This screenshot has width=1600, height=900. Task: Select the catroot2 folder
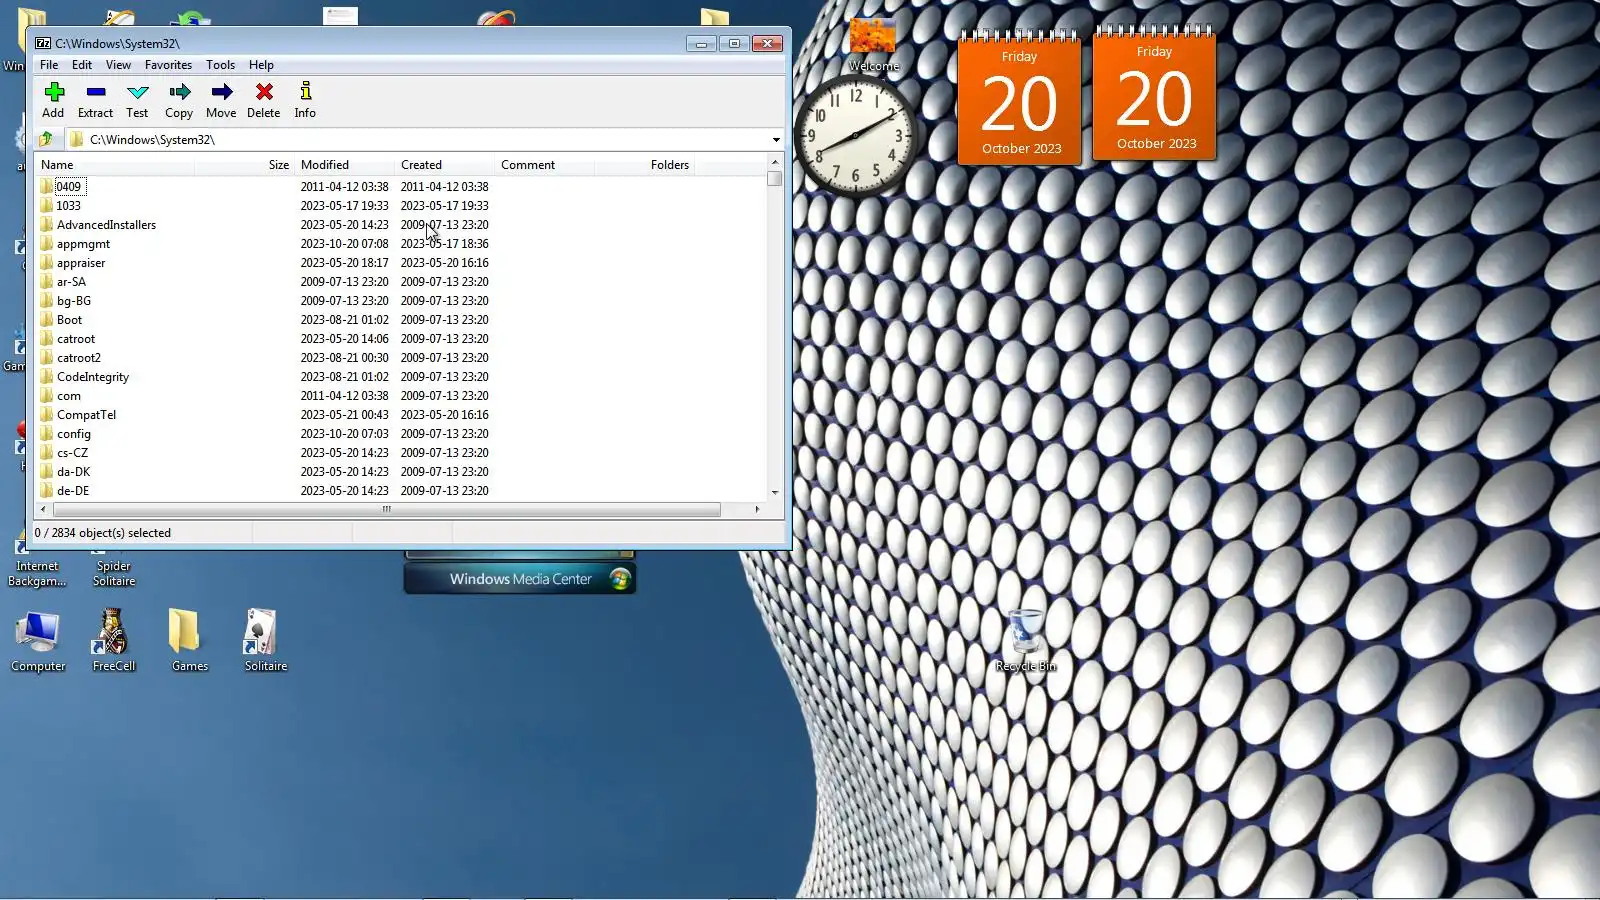pyautogui.click(x=79, y=358)
